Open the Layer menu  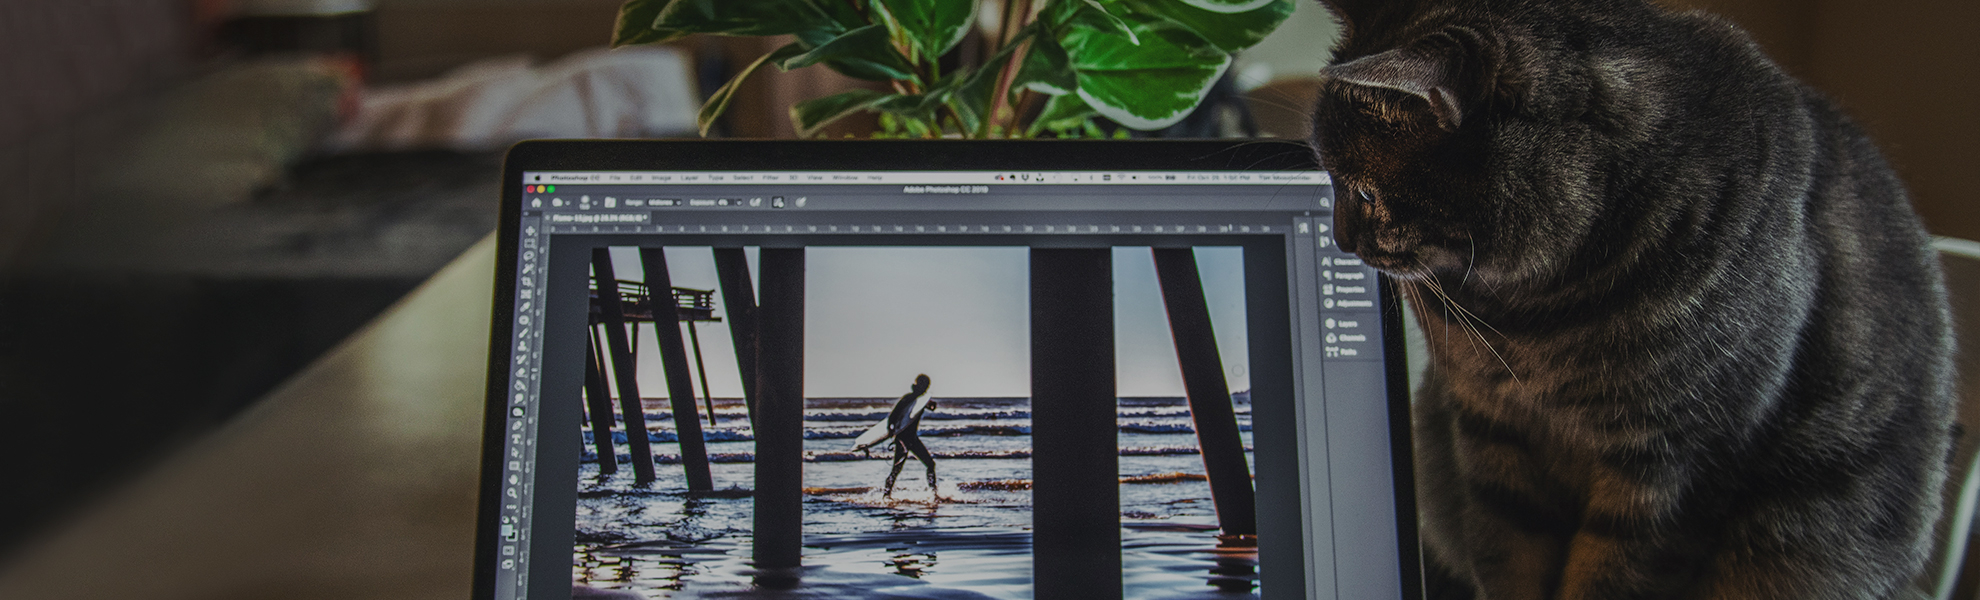tap(689, 178)
